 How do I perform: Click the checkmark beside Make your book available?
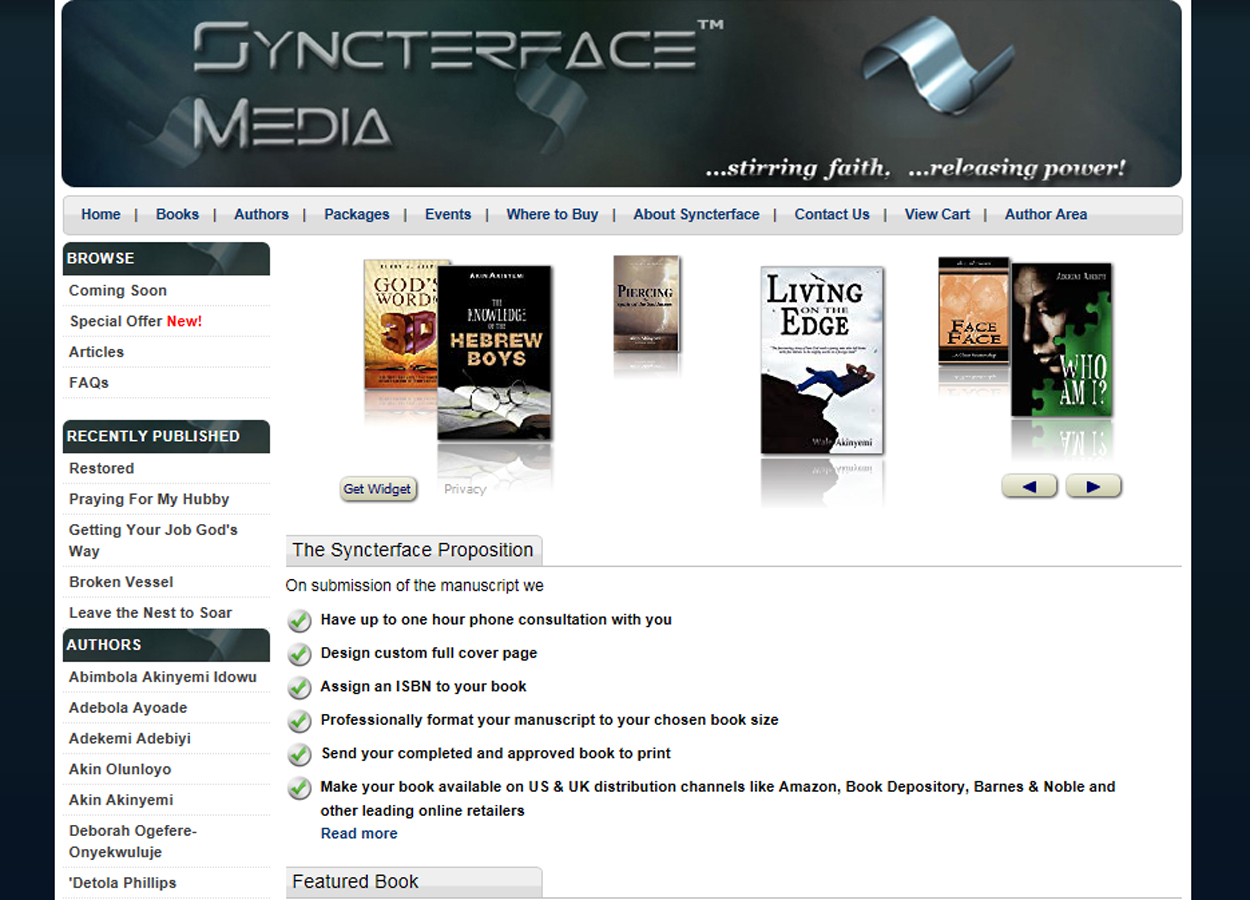pos(299,788)
